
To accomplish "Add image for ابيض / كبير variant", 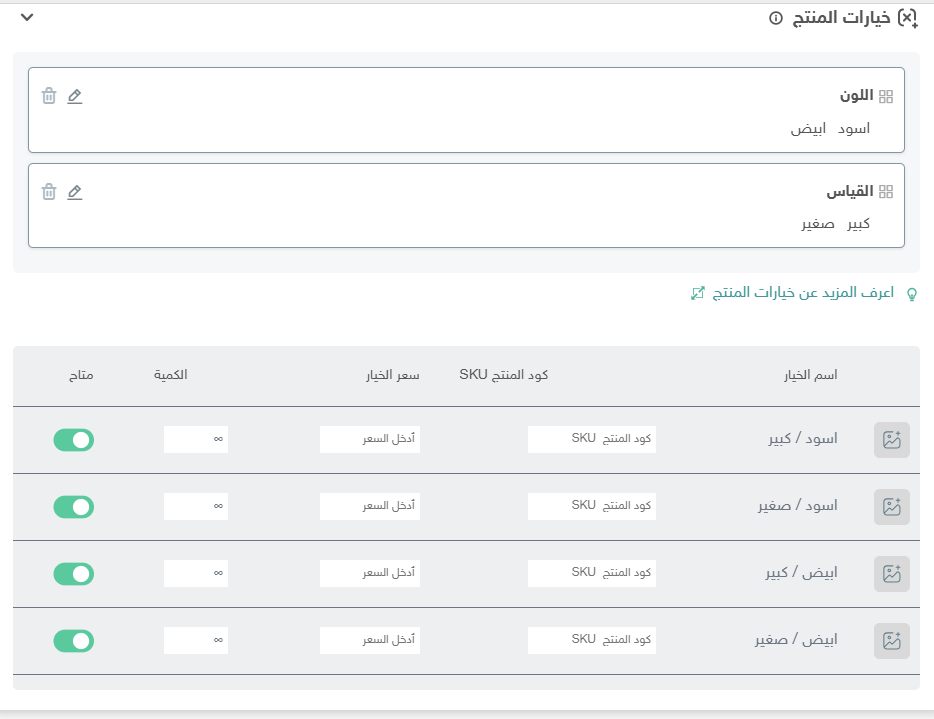I will click(x=892, y=574).
